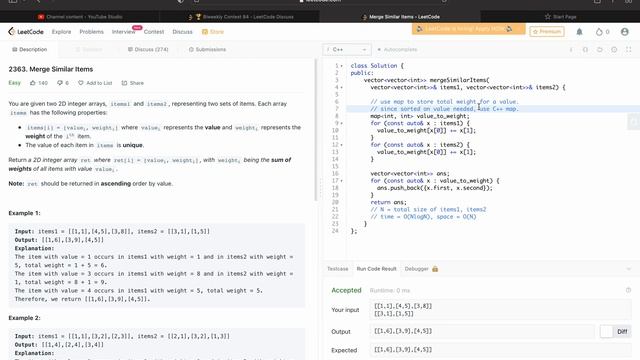Click the streak flame counter icon
Image resolution: width=640 pixels, height=360 pixels.
tap(599, 31)
